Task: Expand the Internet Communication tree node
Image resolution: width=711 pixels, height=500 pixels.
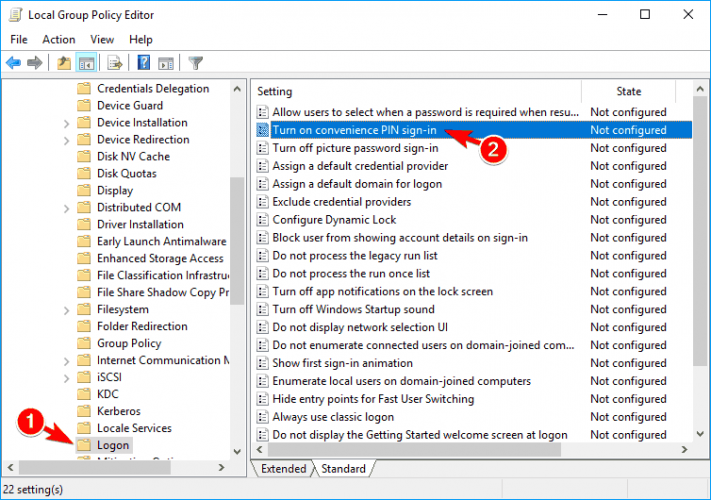Action: point(66,361)
